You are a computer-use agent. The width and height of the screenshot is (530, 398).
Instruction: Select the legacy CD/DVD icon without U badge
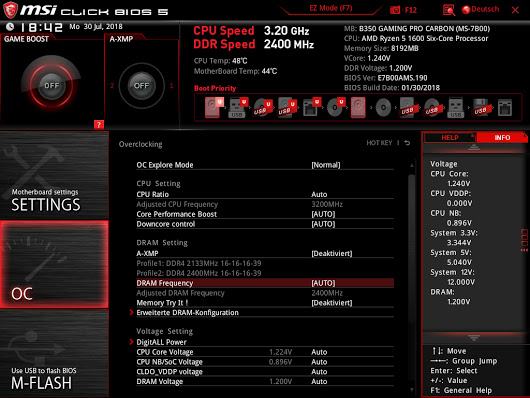click(x=383, y=108)
